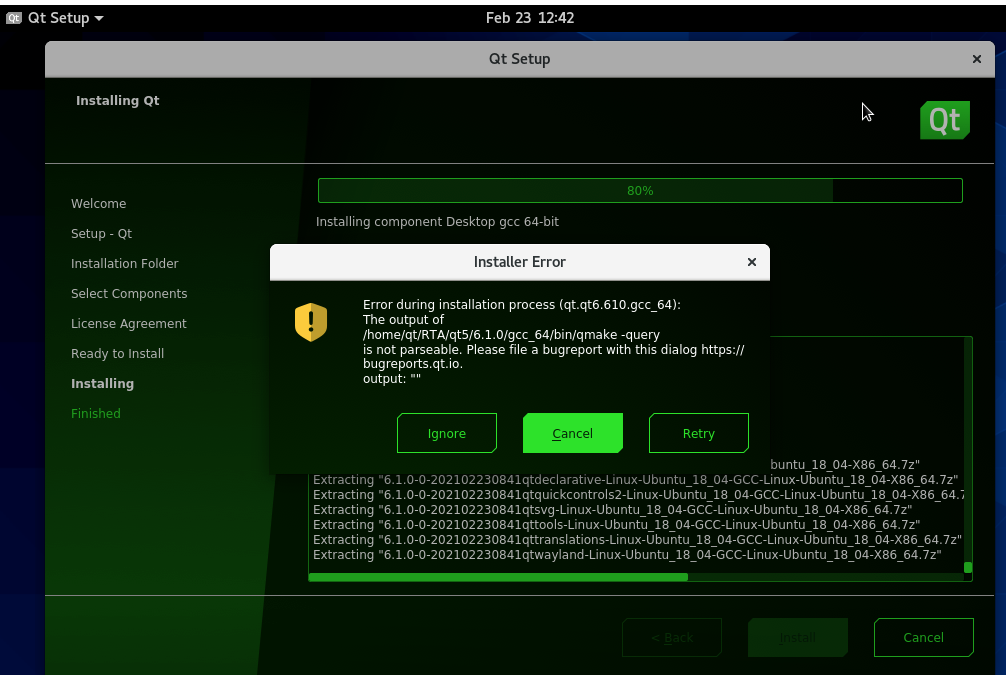Select the Select Components step

(129, 293)
